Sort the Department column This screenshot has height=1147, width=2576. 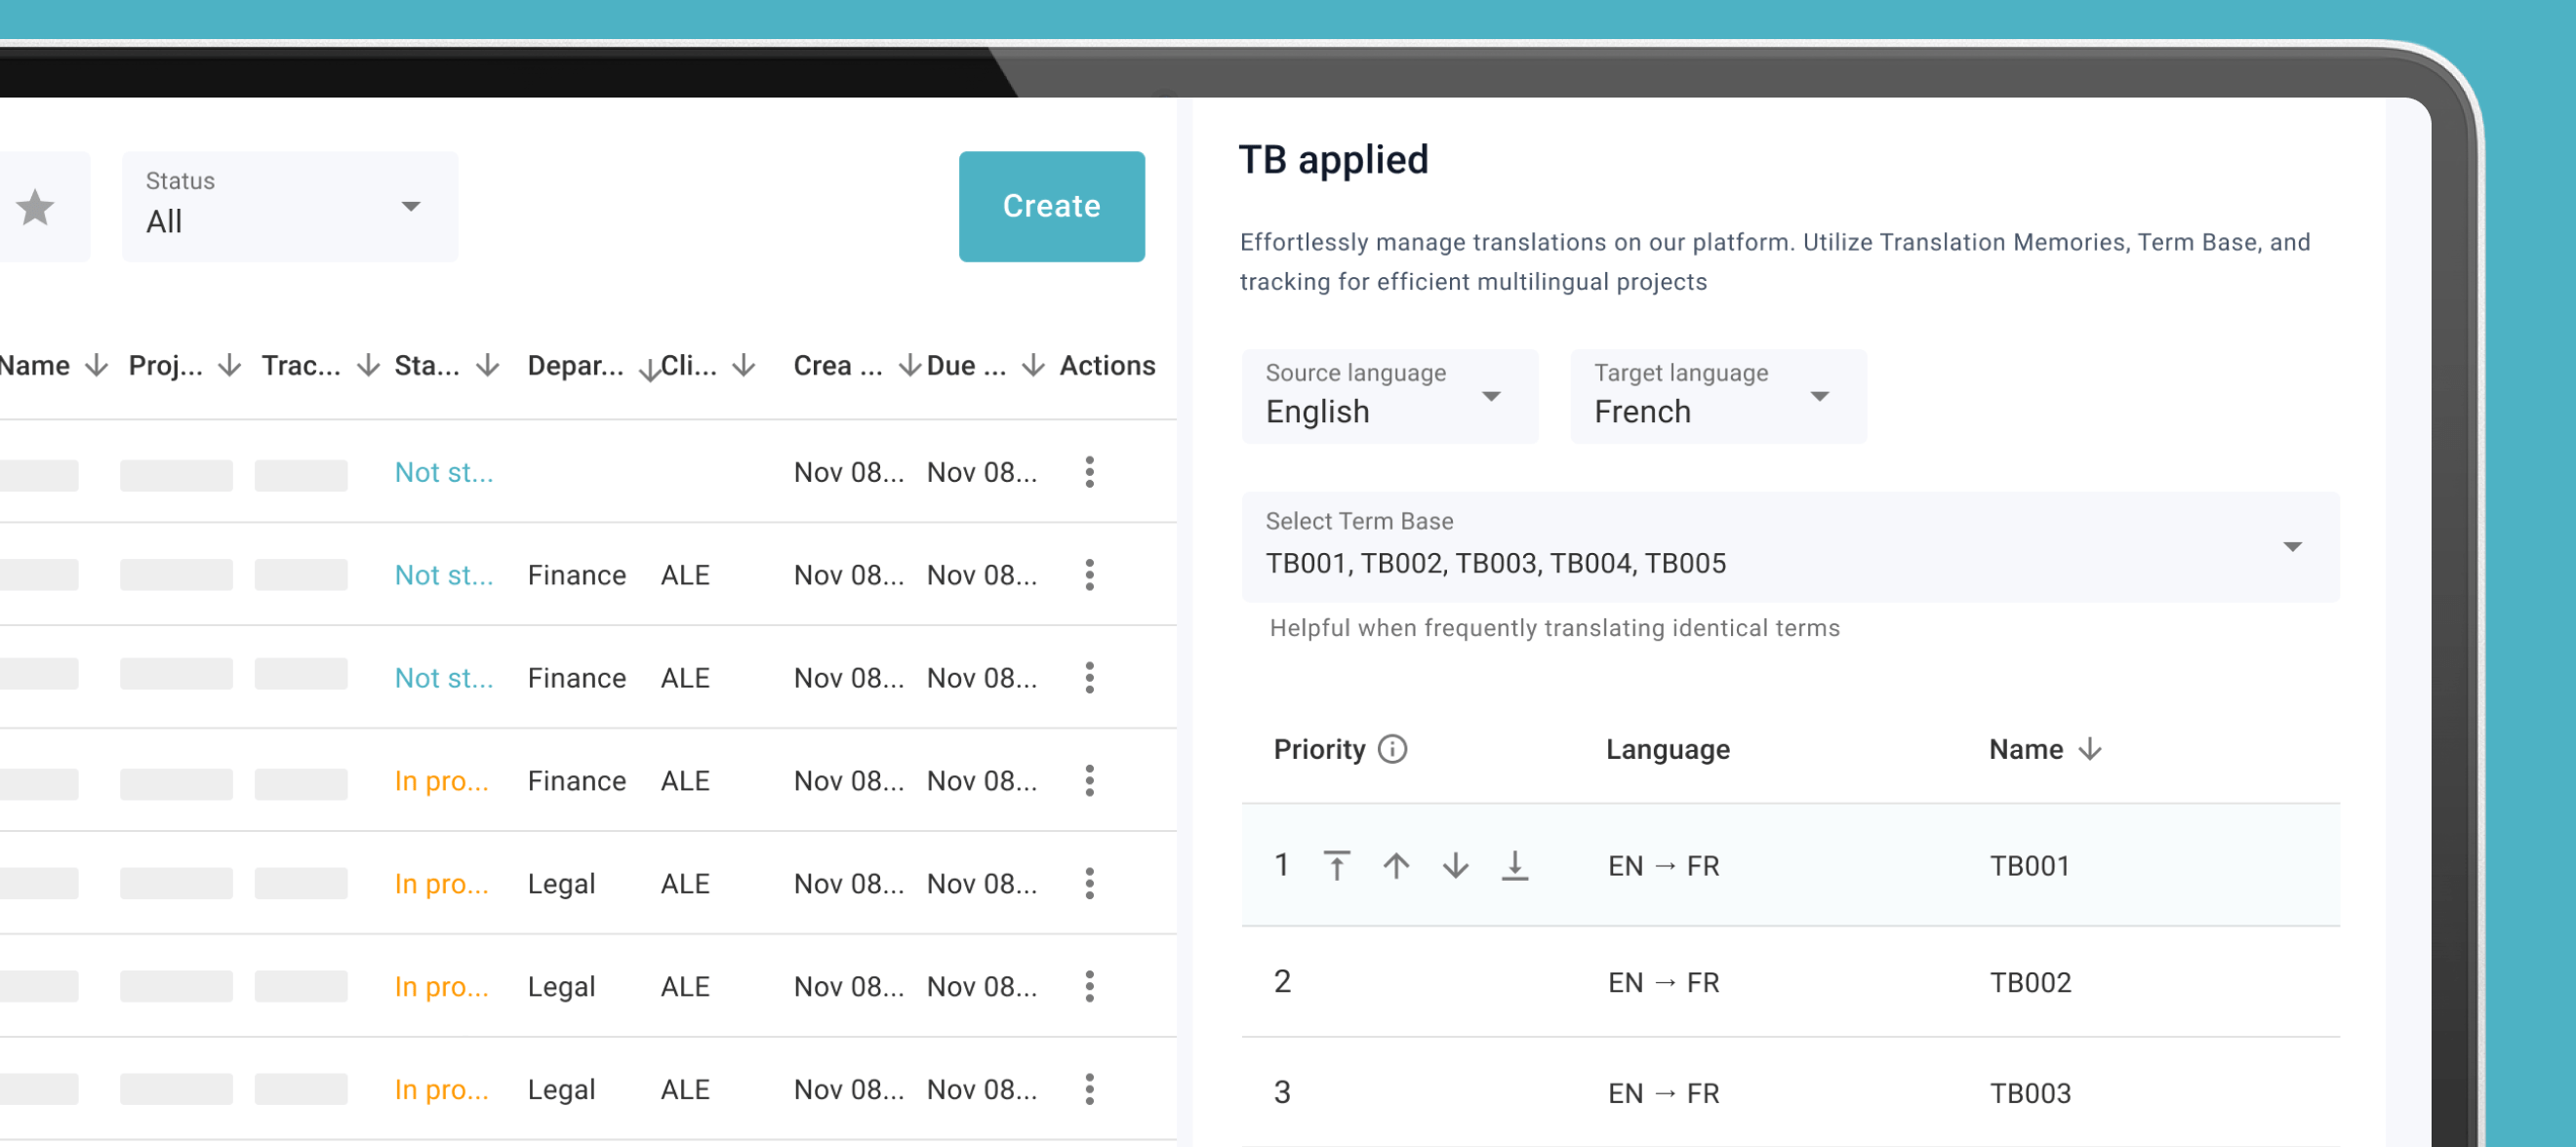[x=648, y=367]
